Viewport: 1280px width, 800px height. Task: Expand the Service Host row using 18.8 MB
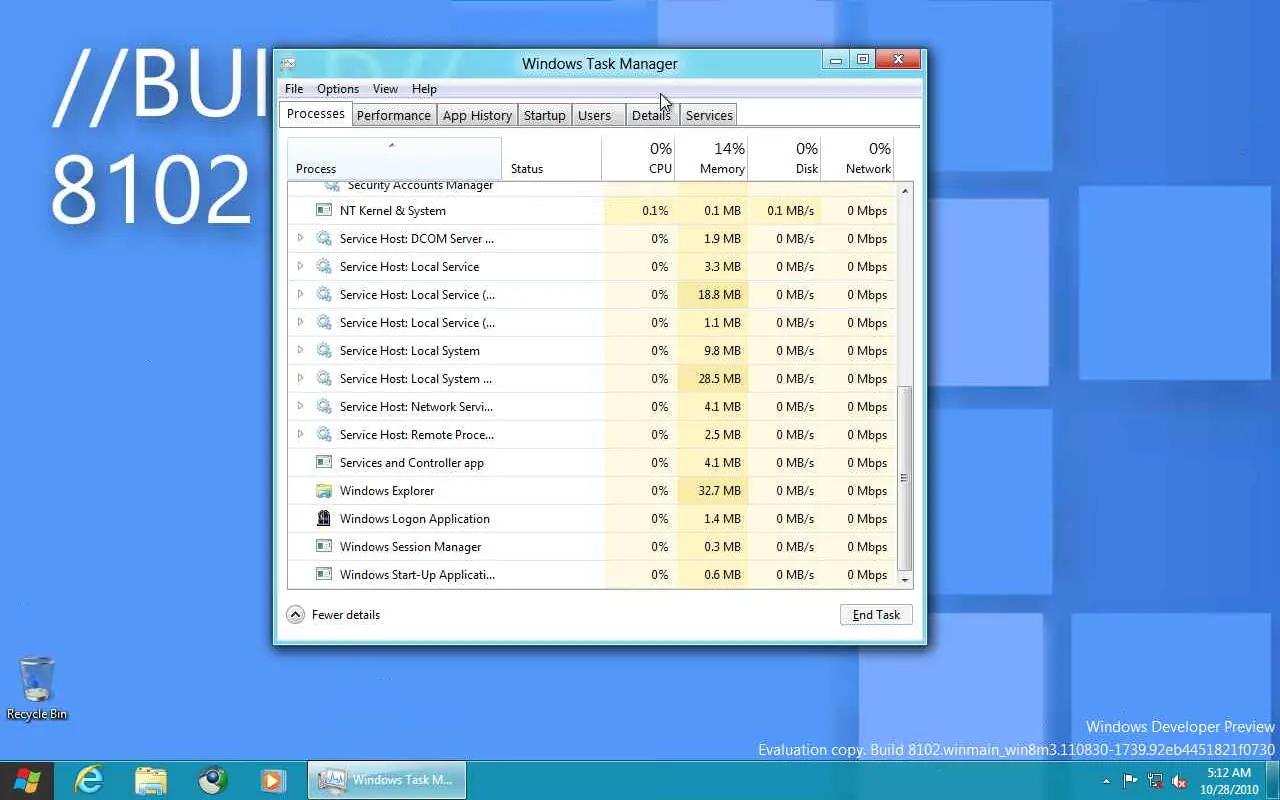tap(300, 294)
